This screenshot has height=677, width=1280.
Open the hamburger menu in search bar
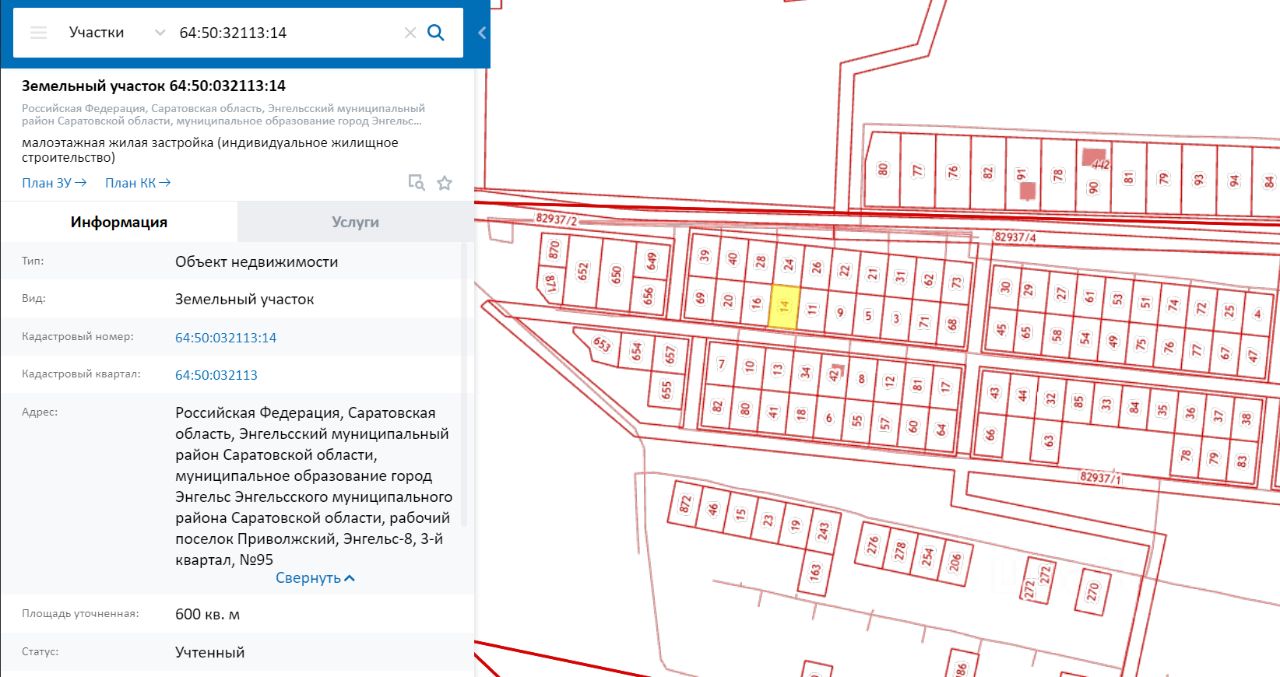click(39, 32)
